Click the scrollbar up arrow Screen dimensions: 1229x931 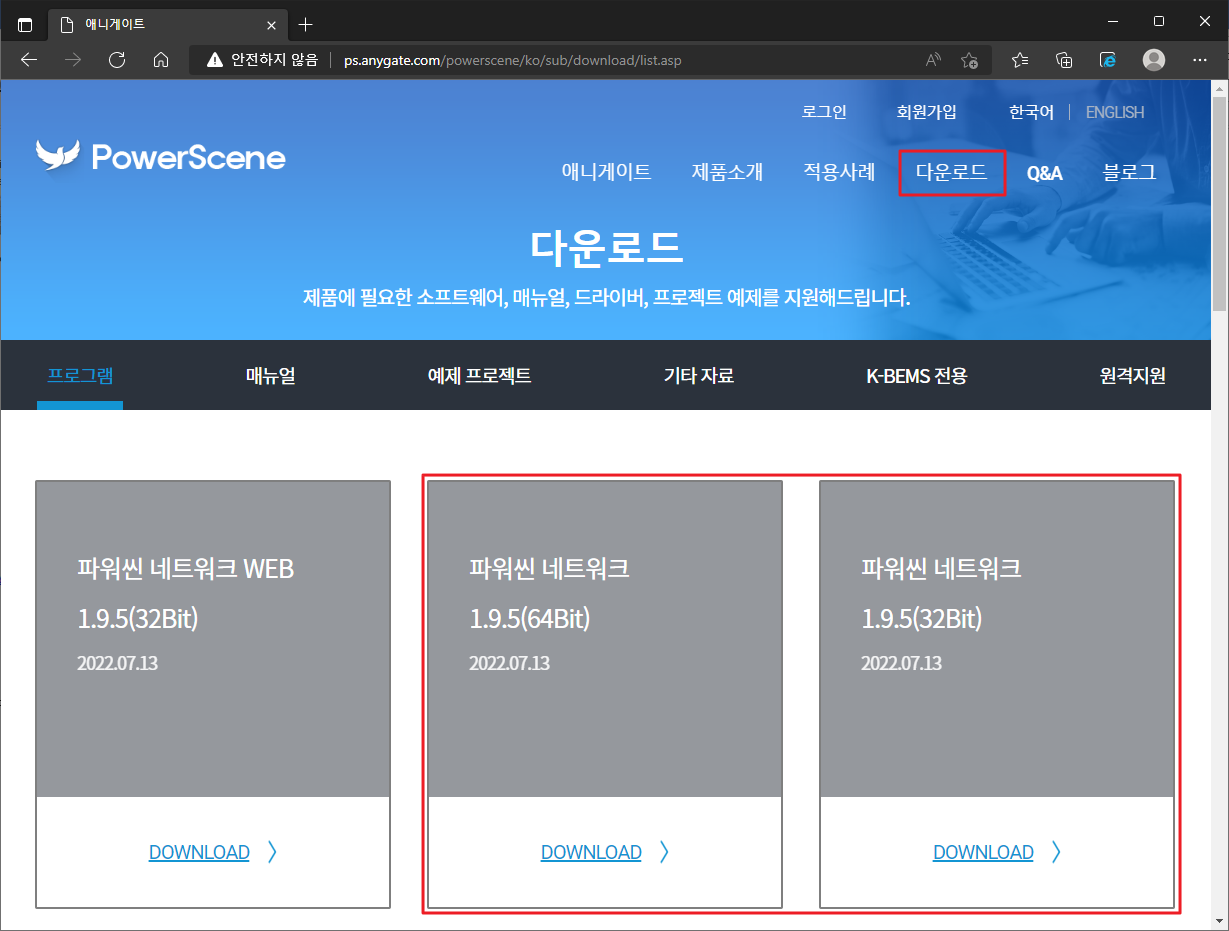pos(1220,88)
